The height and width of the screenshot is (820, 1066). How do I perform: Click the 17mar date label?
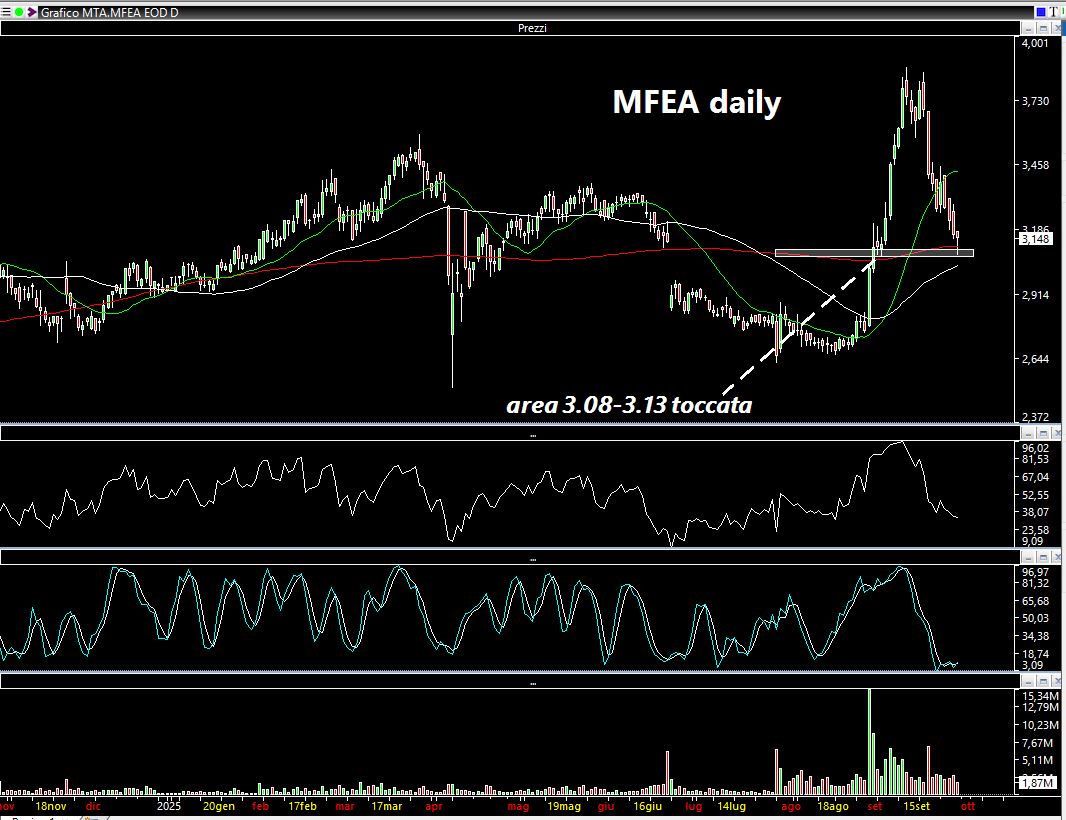(386, 806)
